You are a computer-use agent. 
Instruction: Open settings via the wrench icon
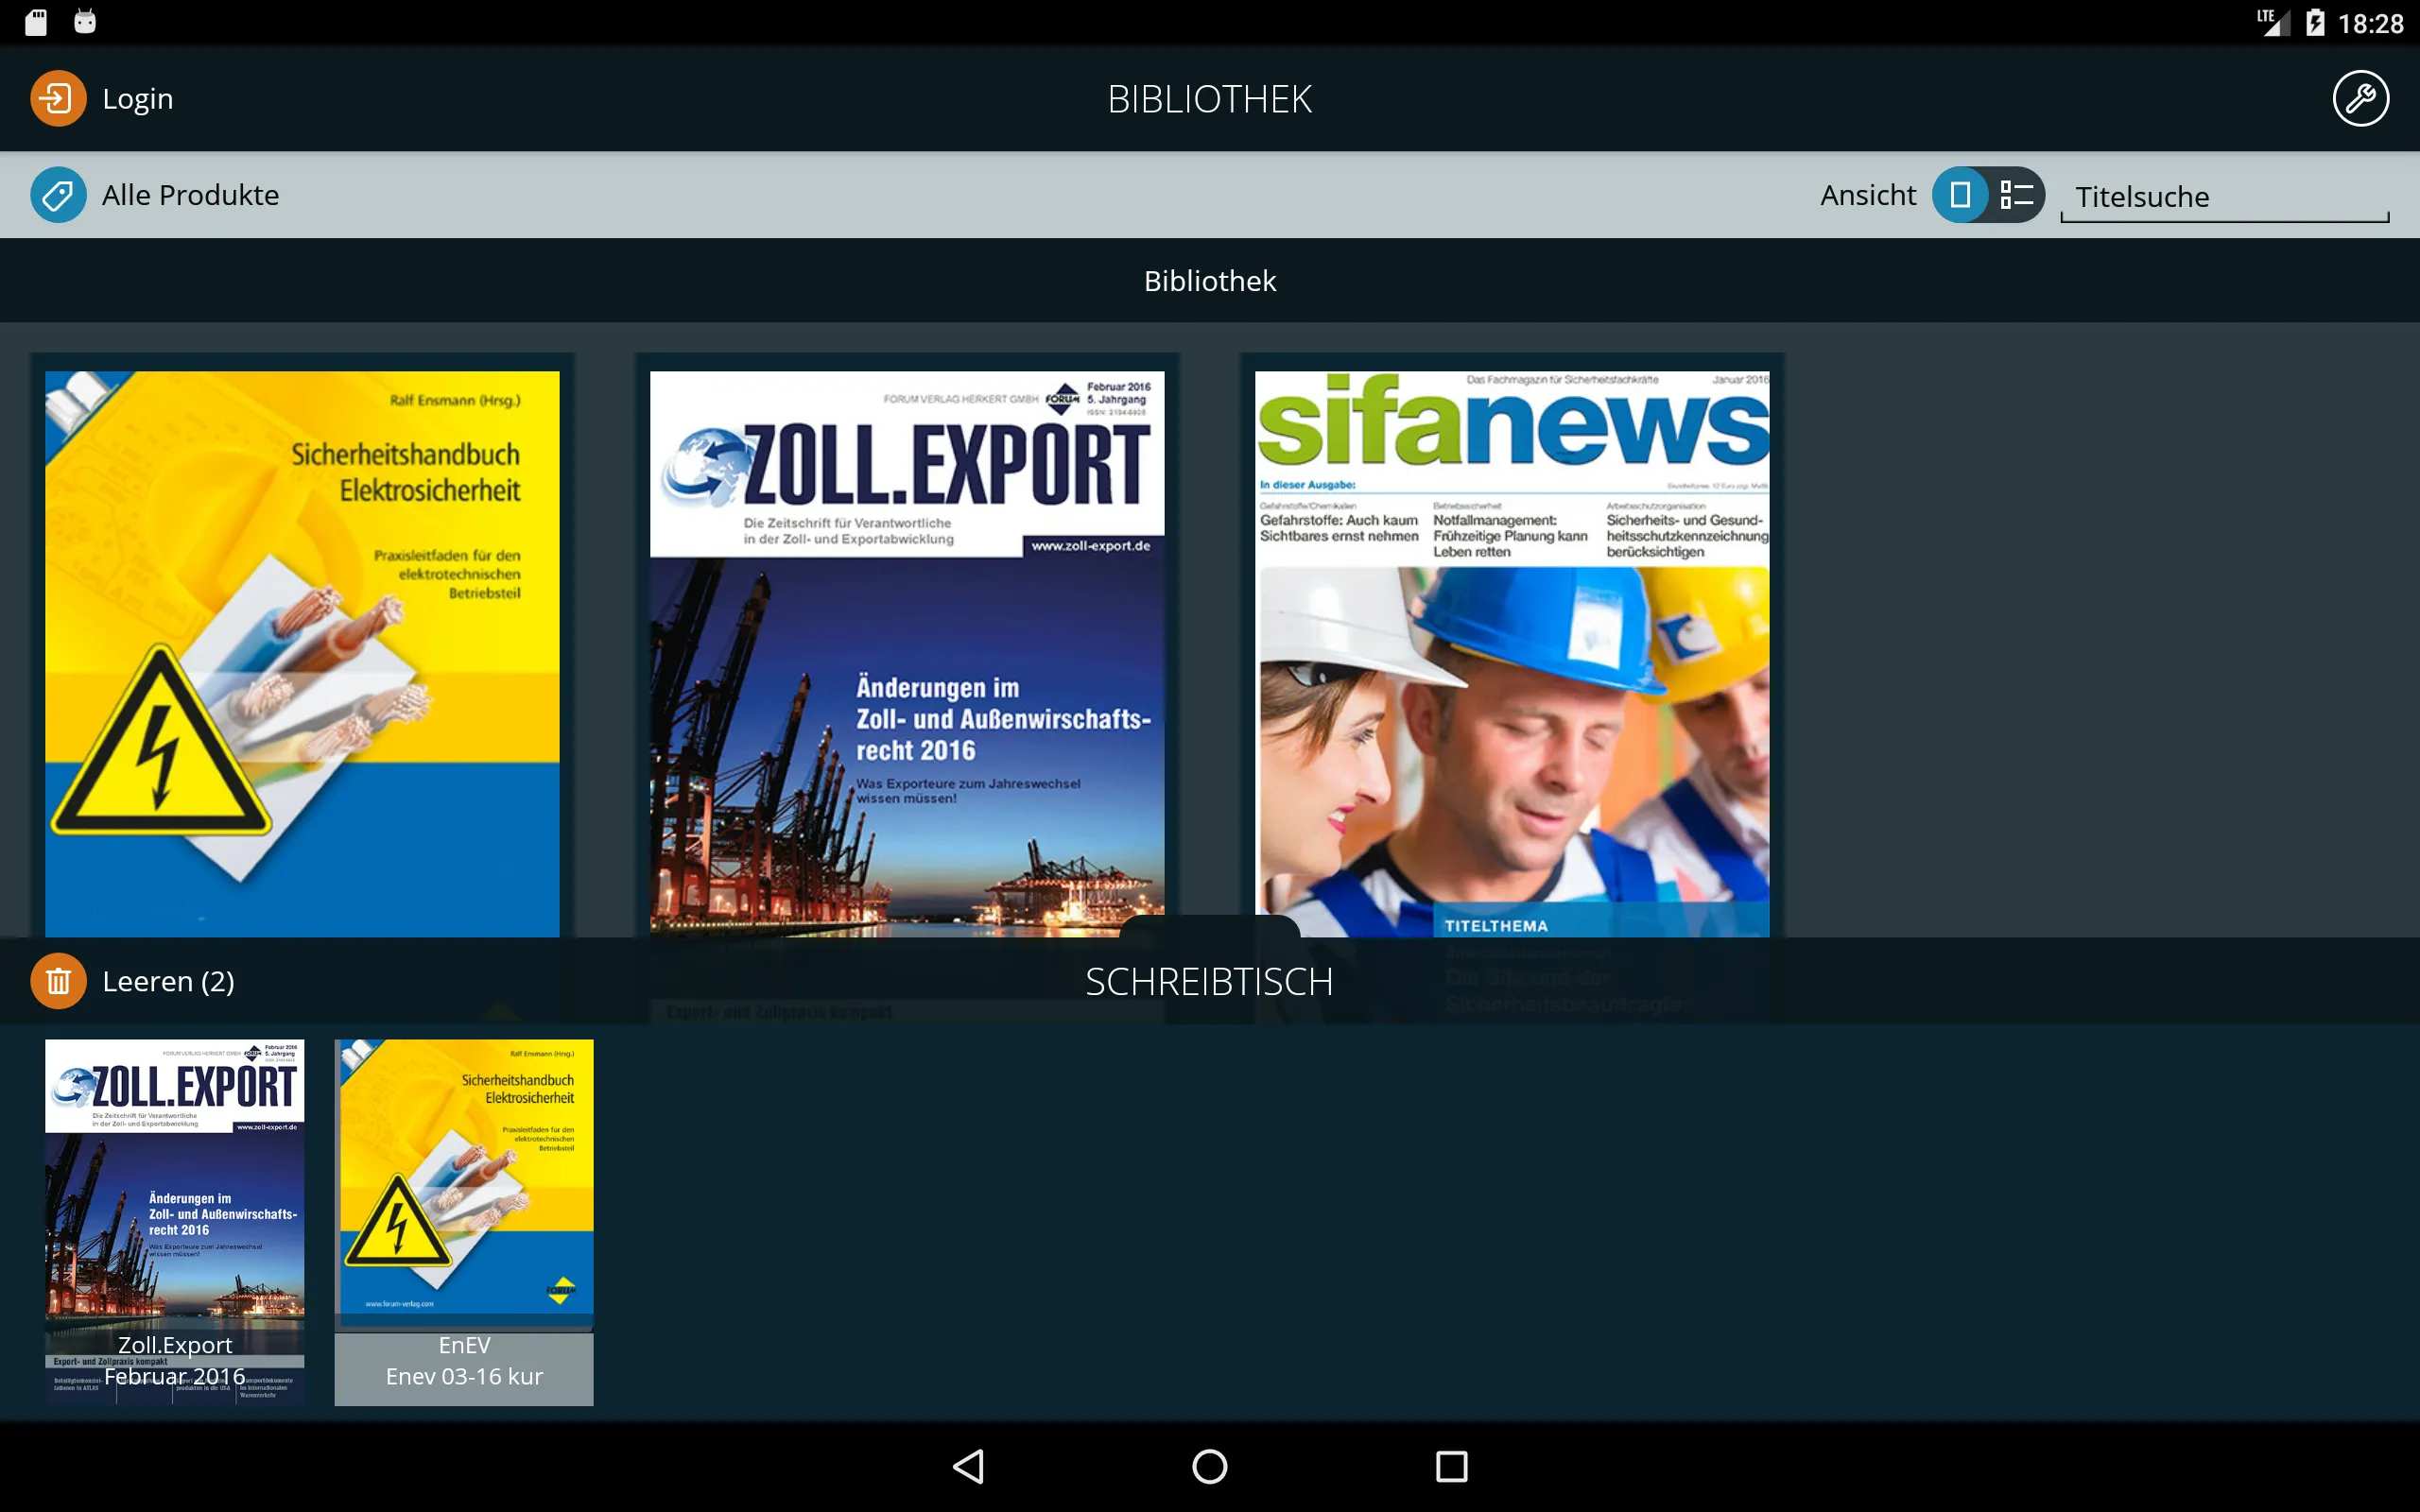coord(2361,98)
